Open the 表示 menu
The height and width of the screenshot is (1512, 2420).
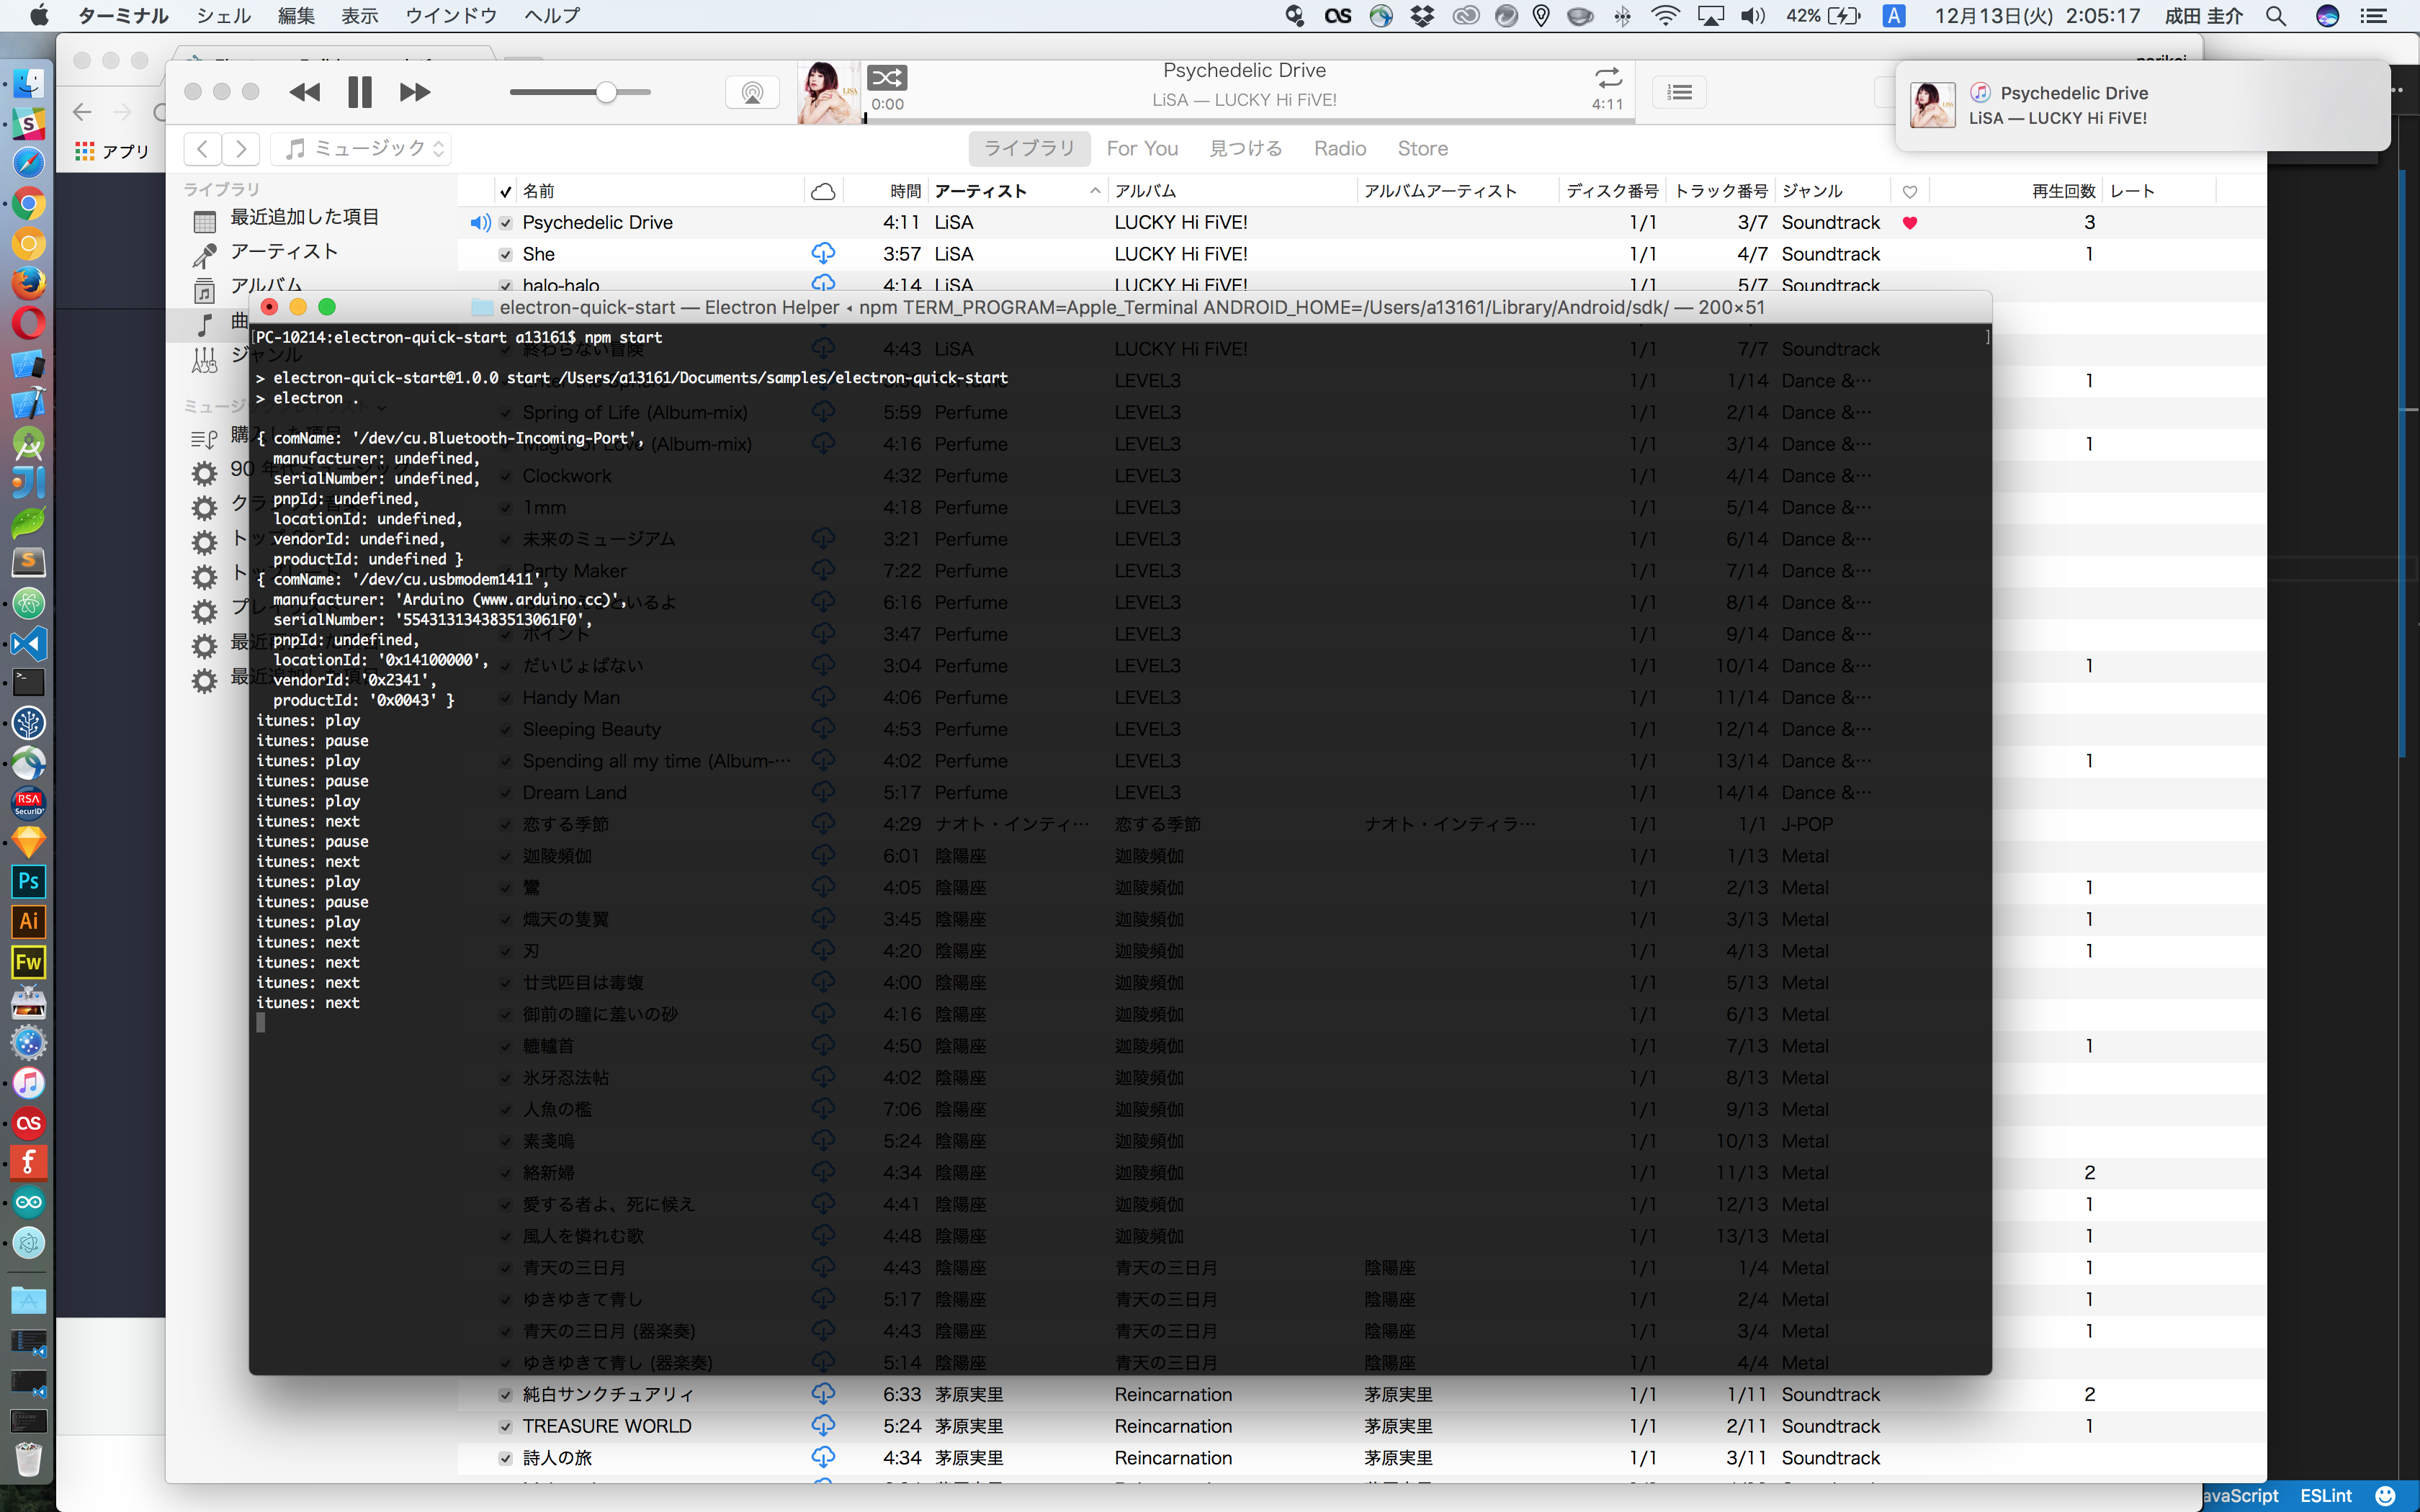360,16
